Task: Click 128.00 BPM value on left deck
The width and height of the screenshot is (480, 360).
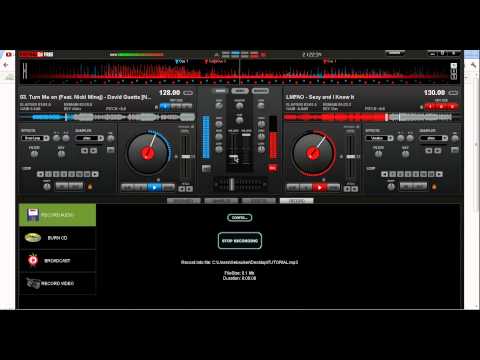Action: (x=170, y=92)
